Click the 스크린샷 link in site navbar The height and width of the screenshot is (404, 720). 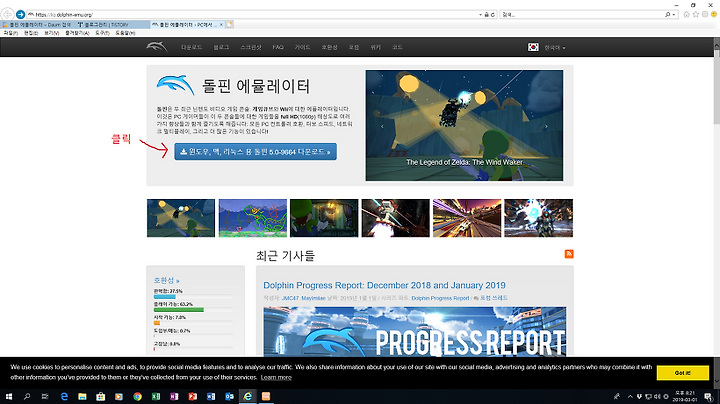[251, 47]
